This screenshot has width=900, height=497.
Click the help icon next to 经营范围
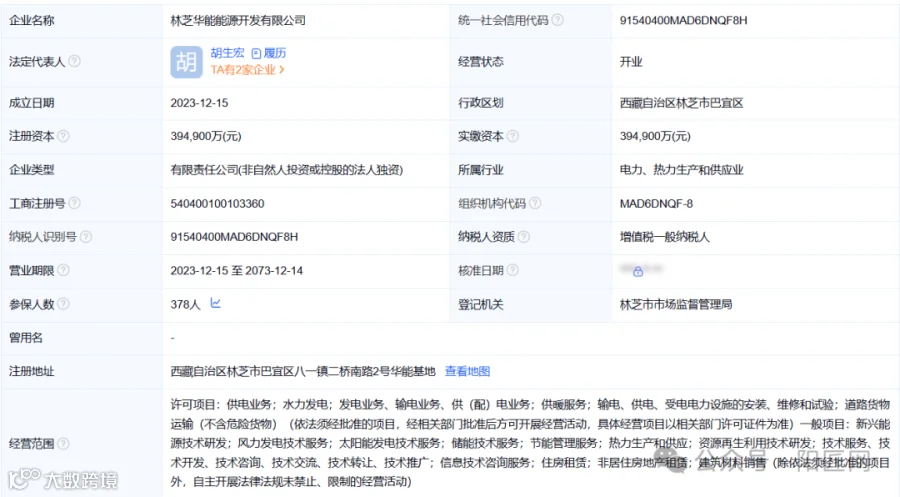click(x=63, y=444)
